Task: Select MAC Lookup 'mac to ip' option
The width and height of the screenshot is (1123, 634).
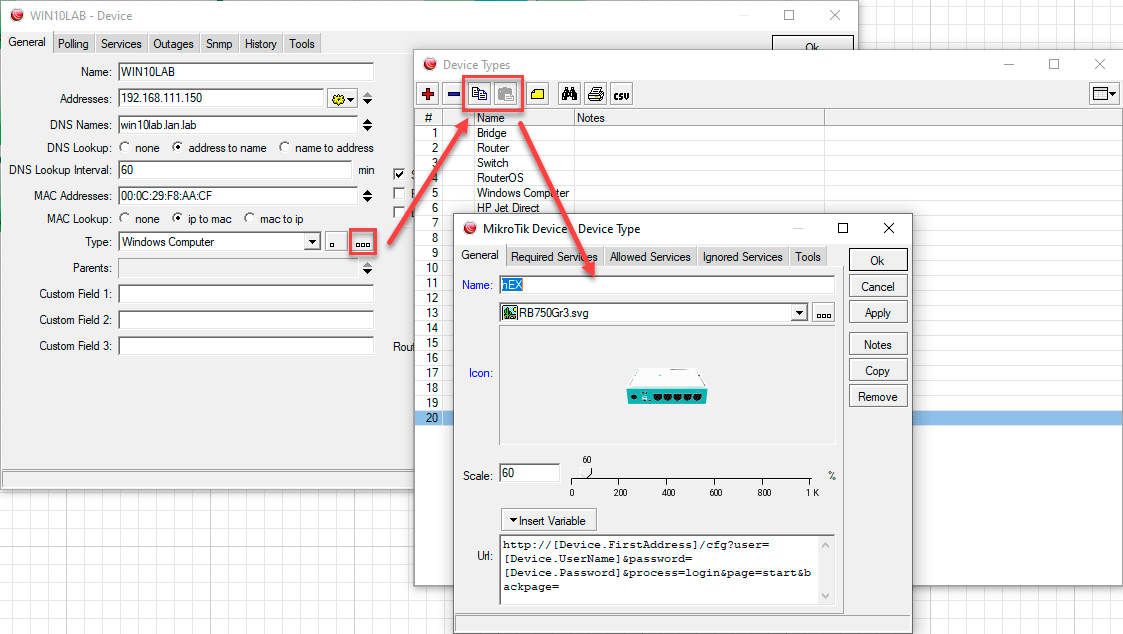Action: click(x=251, y=218)
